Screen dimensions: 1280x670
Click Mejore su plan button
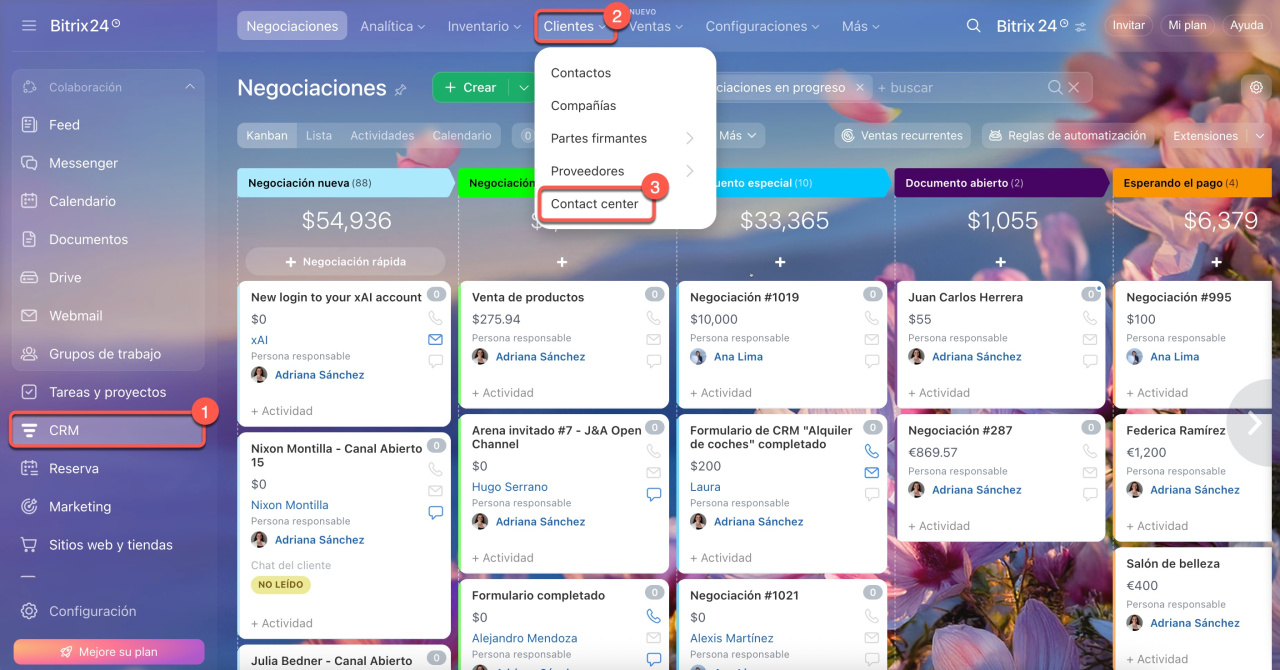pos(109,652)
